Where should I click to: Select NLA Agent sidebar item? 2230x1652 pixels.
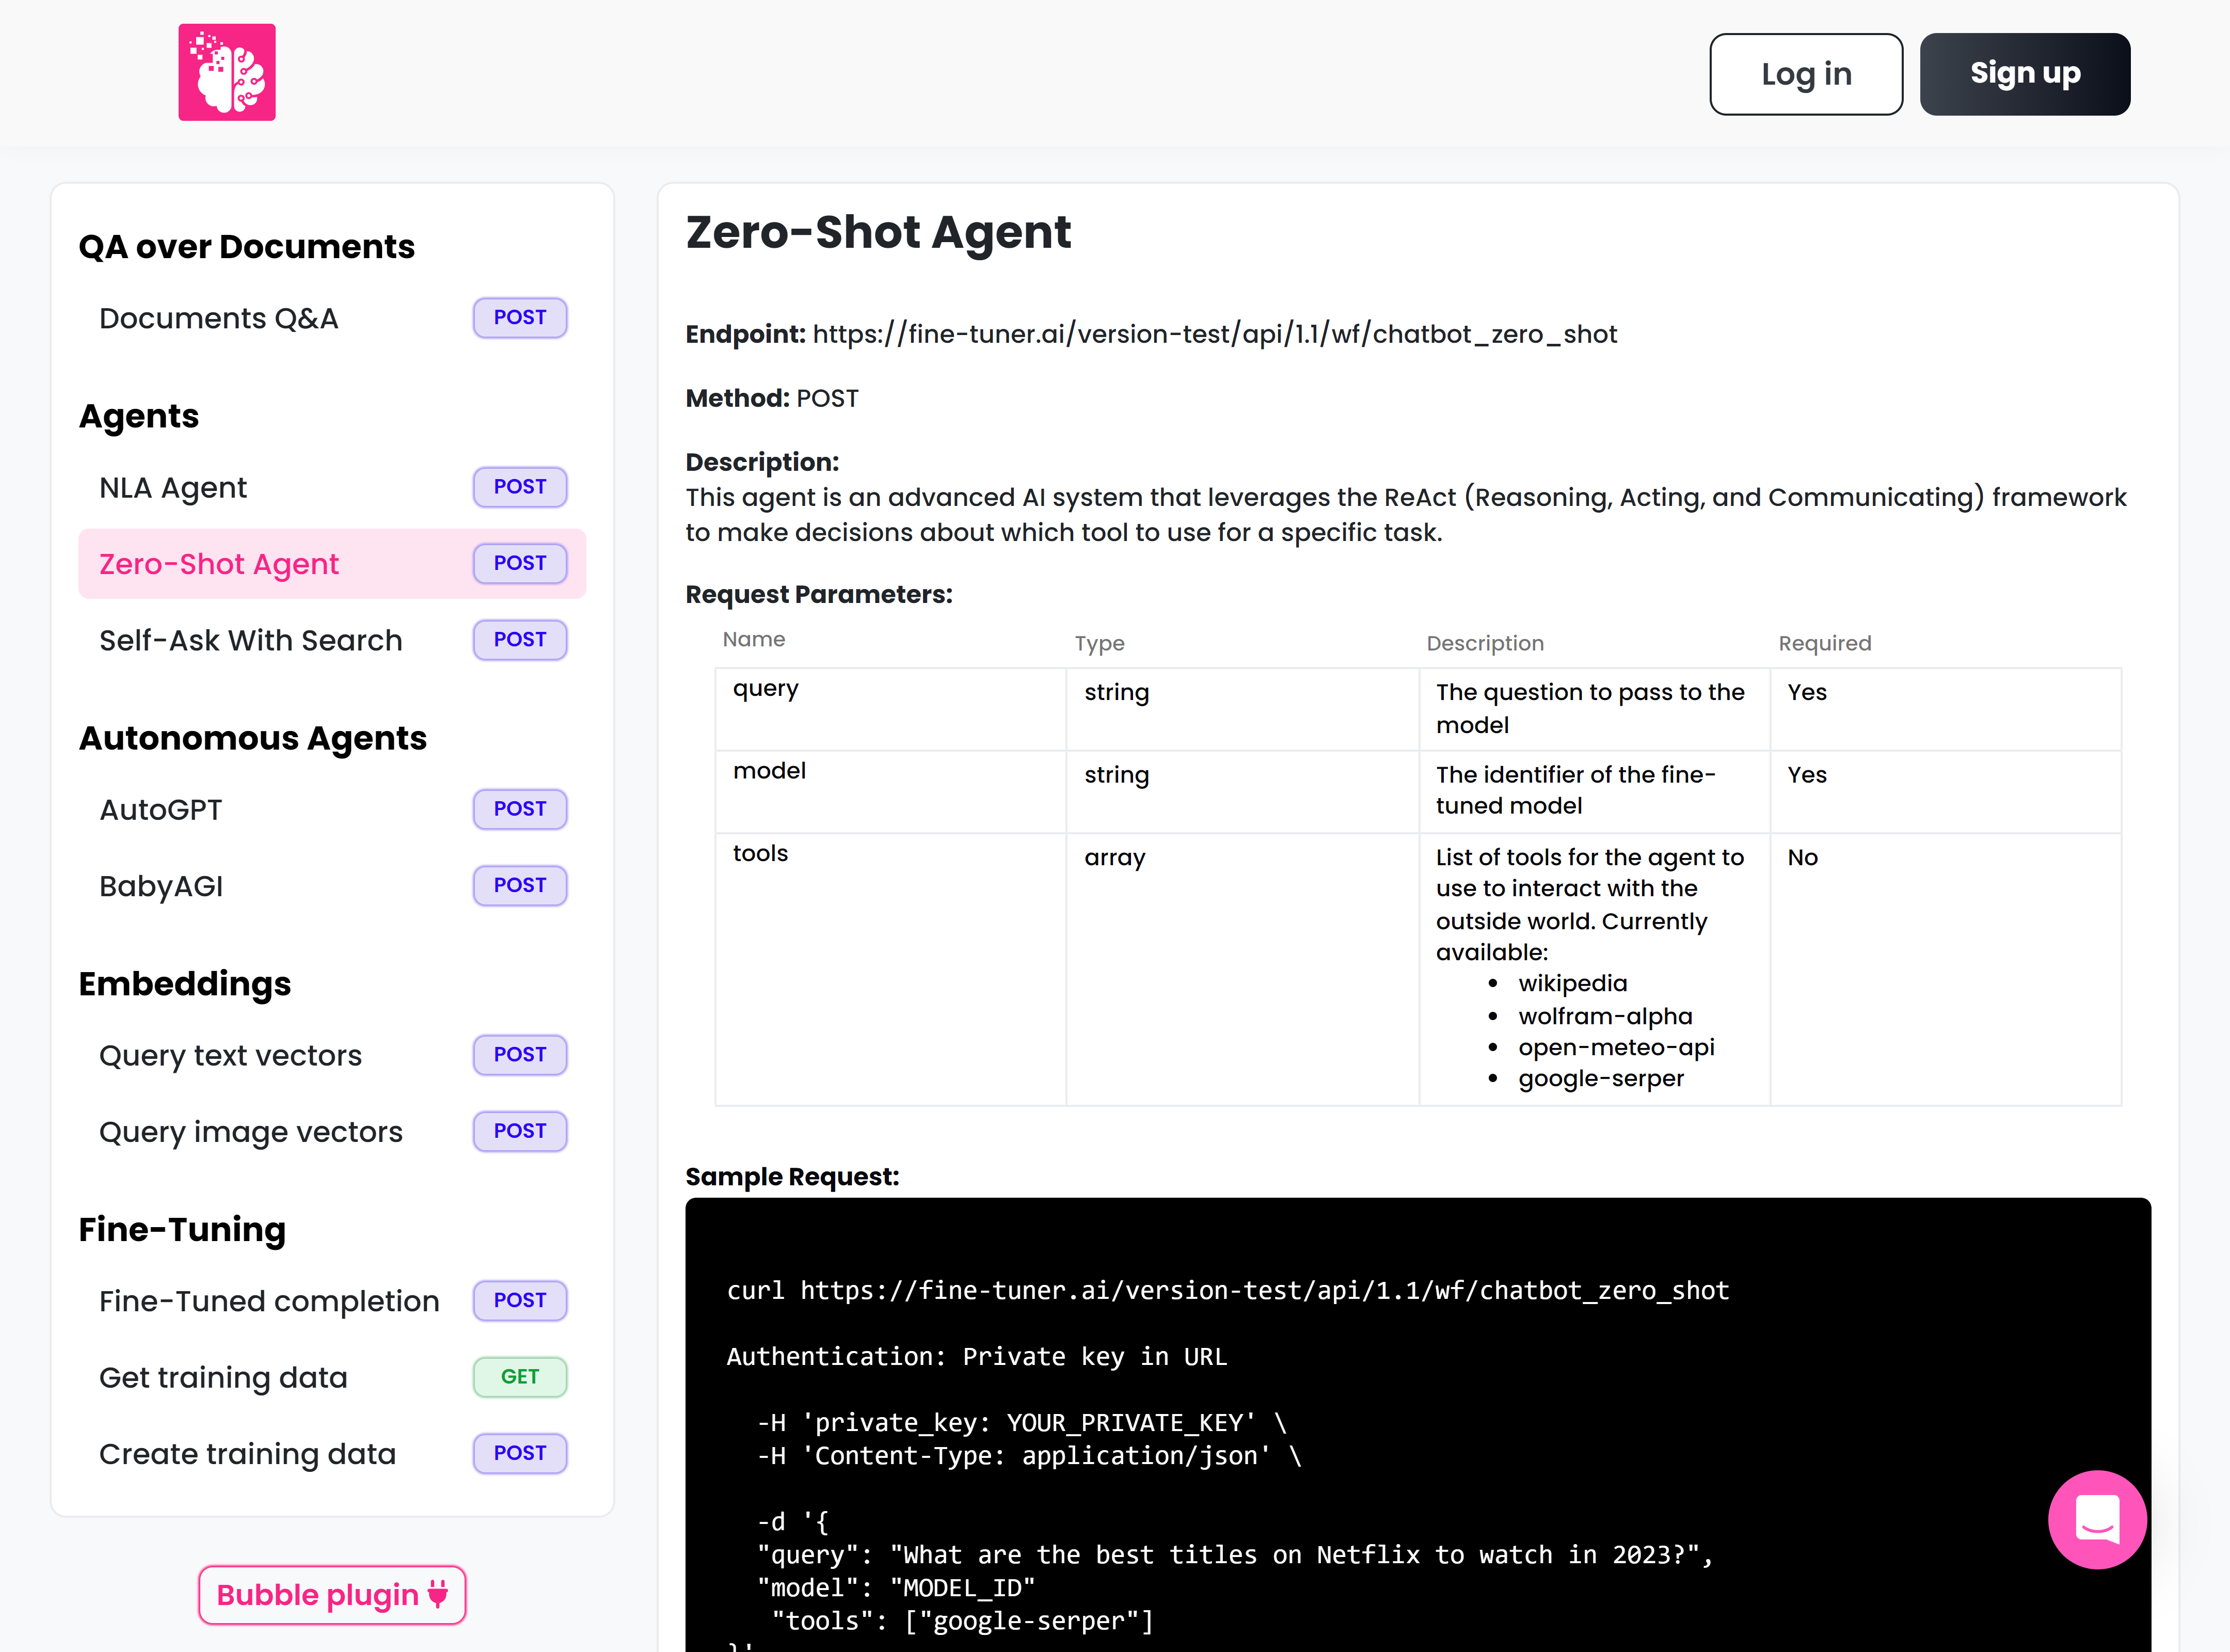click(173, 488)
